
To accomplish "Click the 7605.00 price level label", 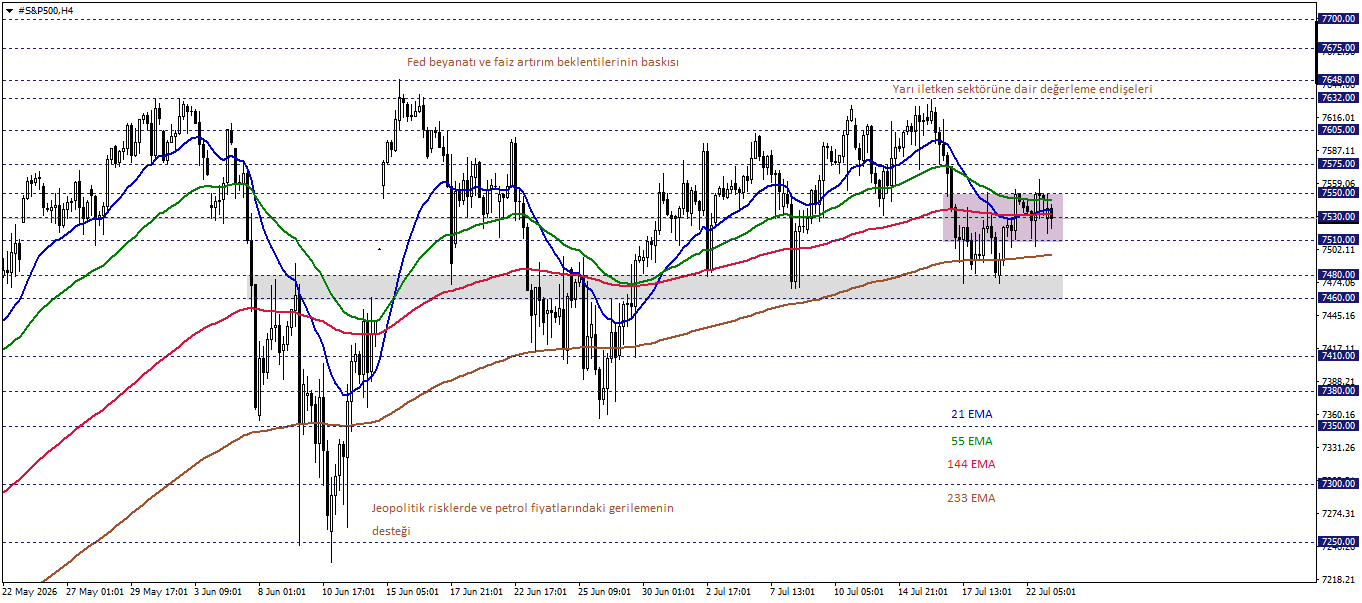I will click(x=1337, y=130).
